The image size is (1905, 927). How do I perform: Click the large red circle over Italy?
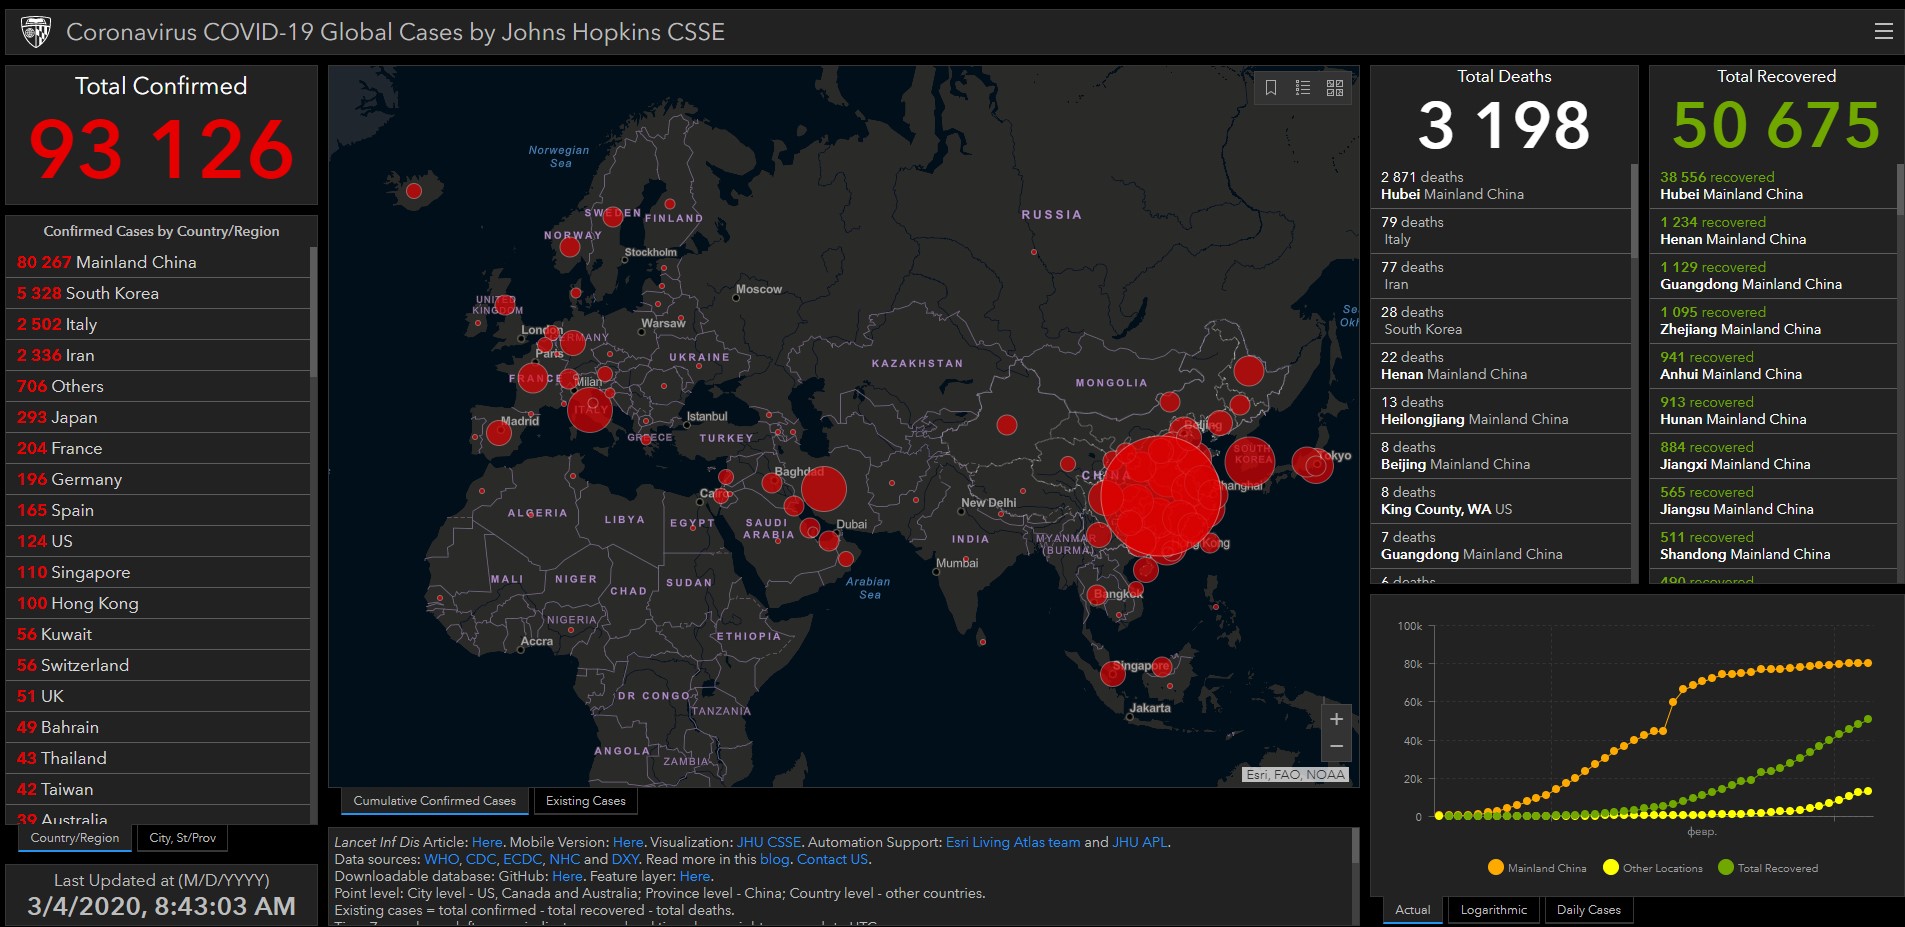coord(589,409)
